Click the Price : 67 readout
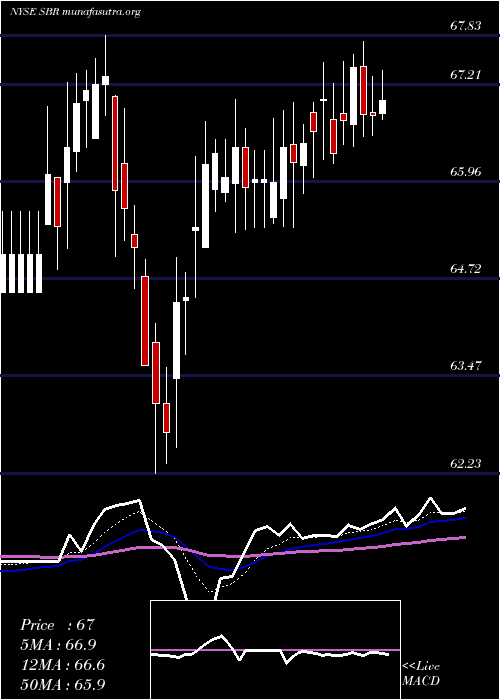Image resolution: width=500 pixels, height=700 pixels. pyautogui.click(x=58, y=625)
